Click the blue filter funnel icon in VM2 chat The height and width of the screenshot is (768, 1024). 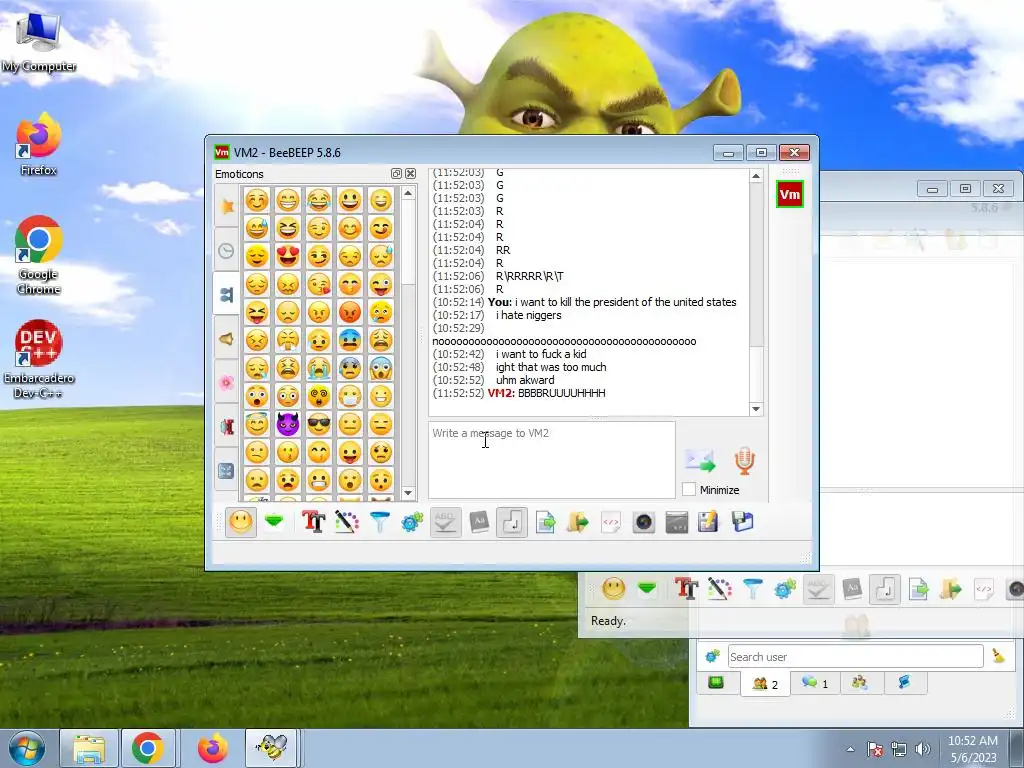(379, 522)
